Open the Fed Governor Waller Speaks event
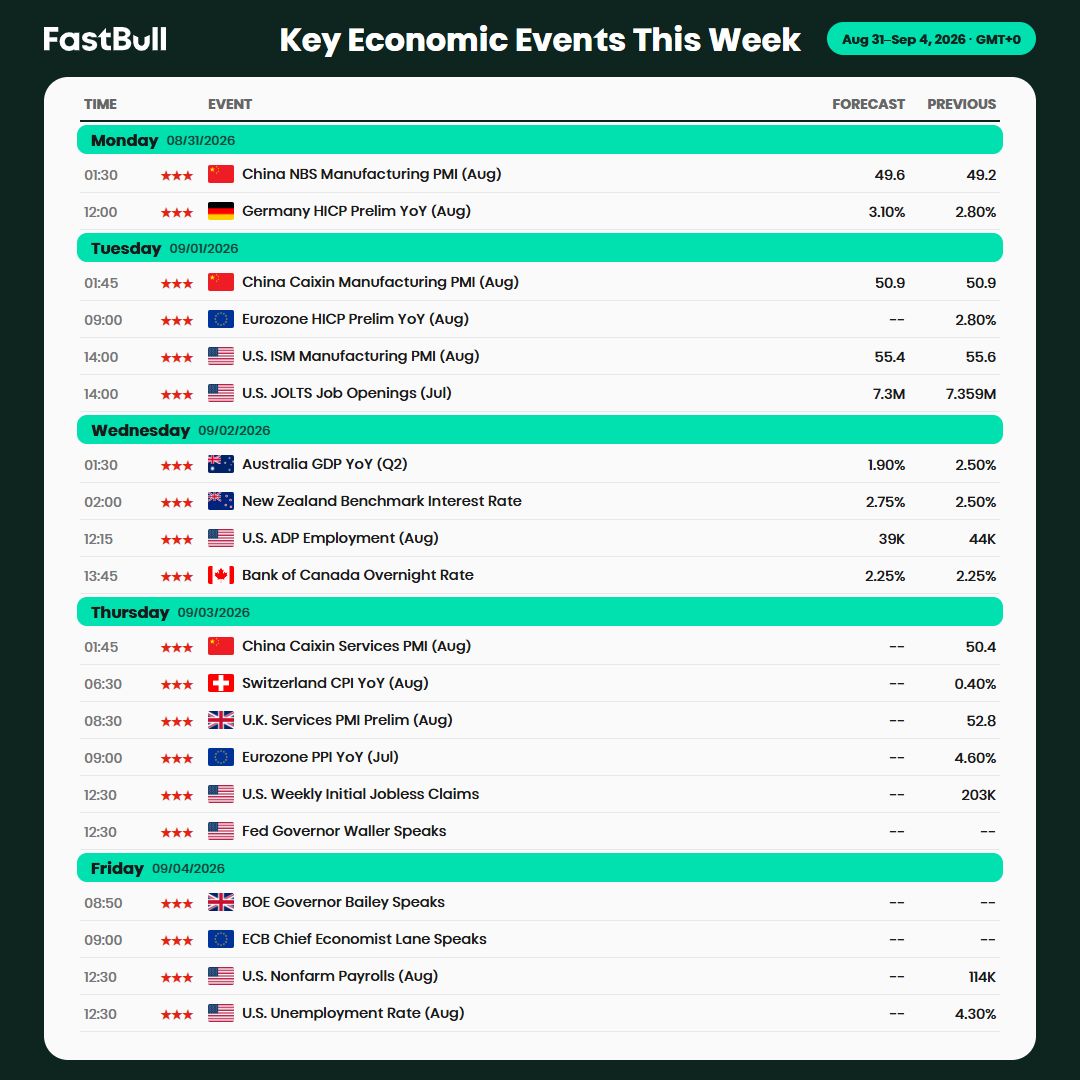The image size is (1080, 1080). pyautogui.click(x=539, y=831)
